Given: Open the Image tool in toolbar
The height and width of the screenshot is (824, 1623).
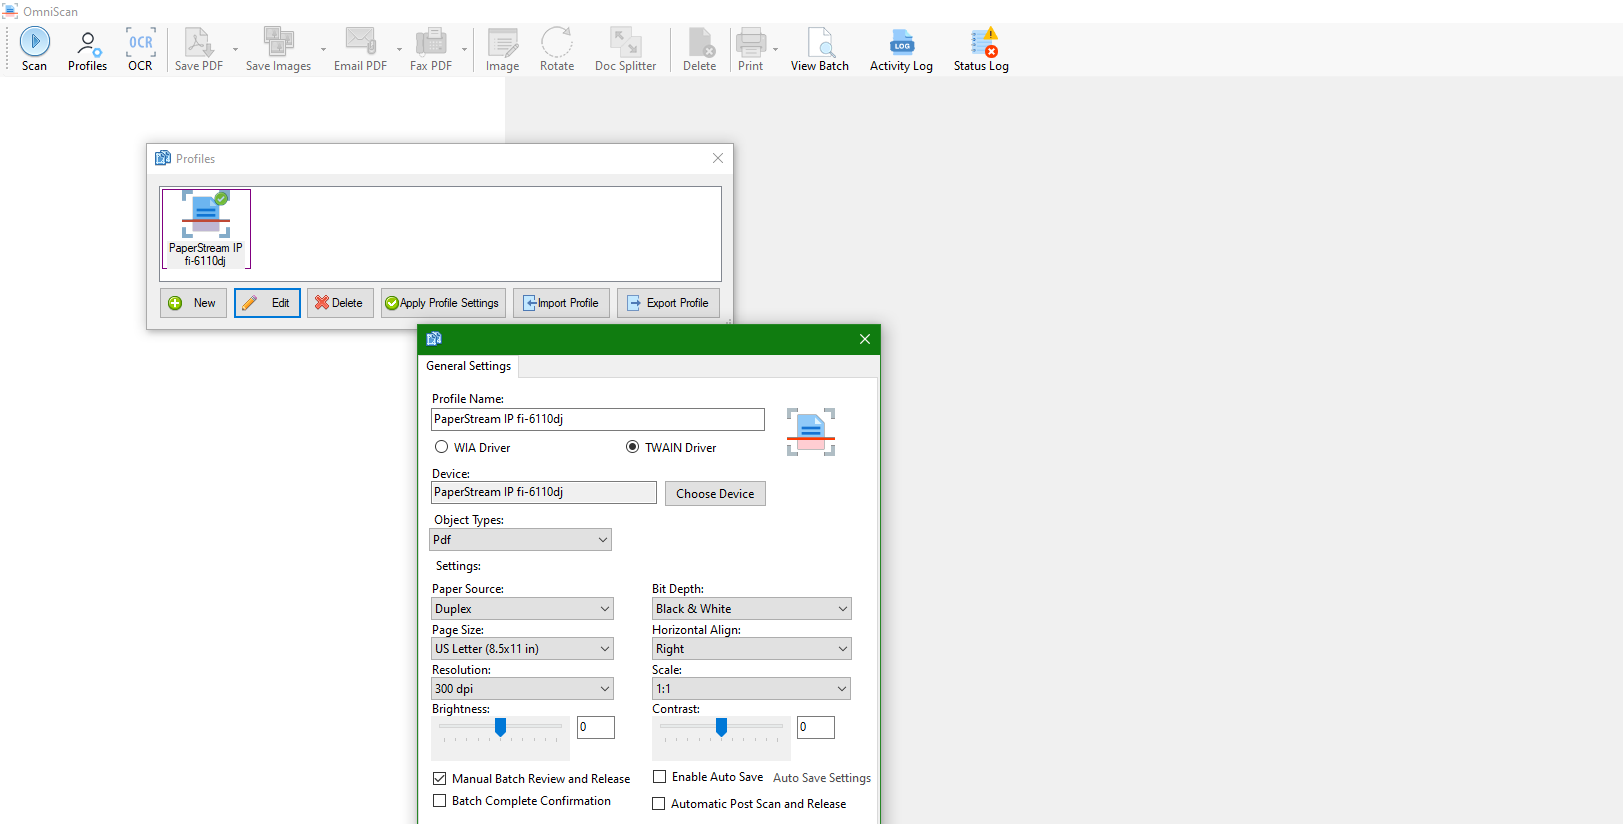Looking at the screenshot, I should pos(502,49).
